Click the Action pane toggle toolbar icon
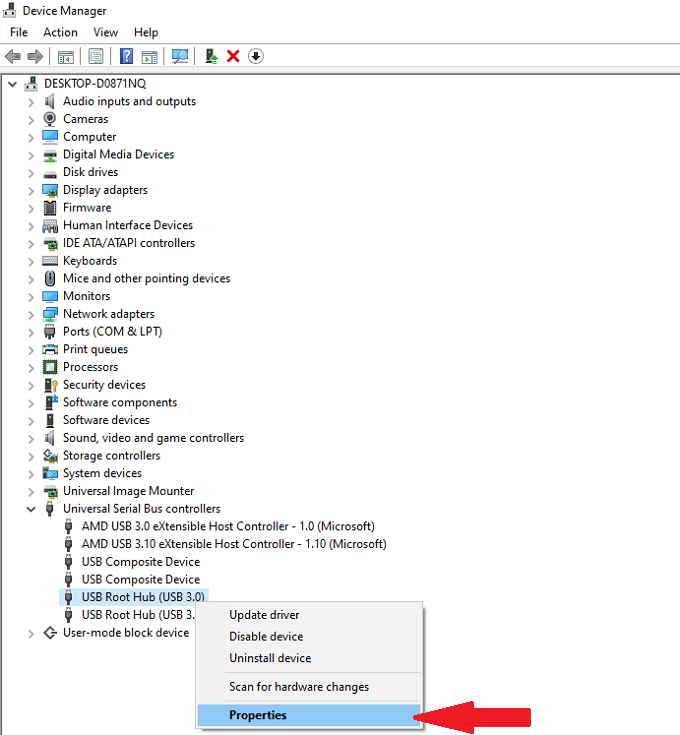 click(x=149, y=57)
